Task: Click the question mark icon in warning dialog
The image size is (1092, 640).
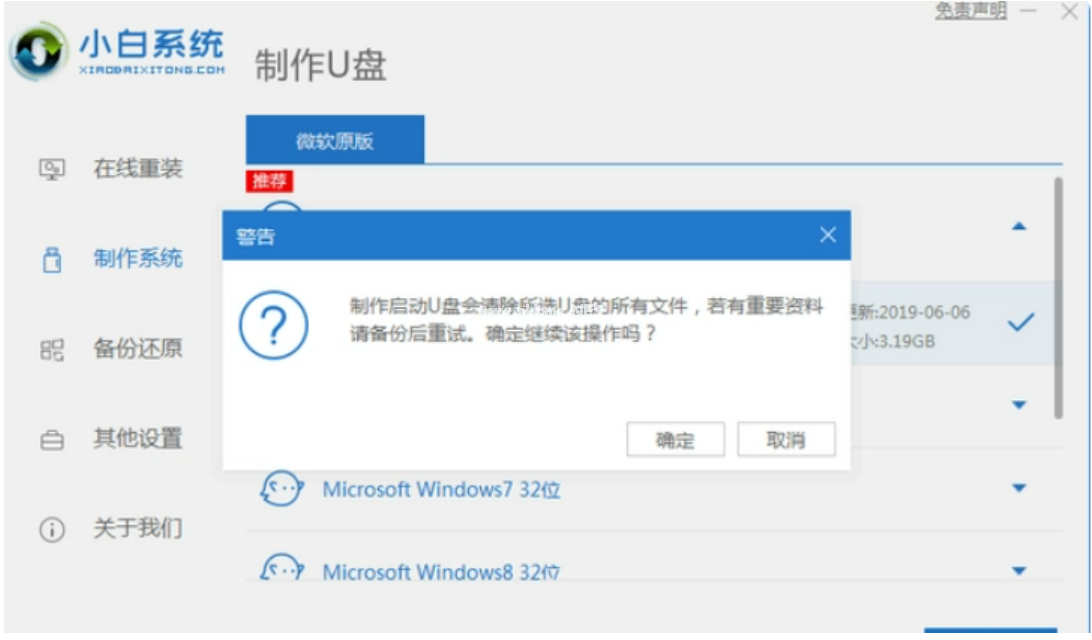Action: (x=273, y=325)
